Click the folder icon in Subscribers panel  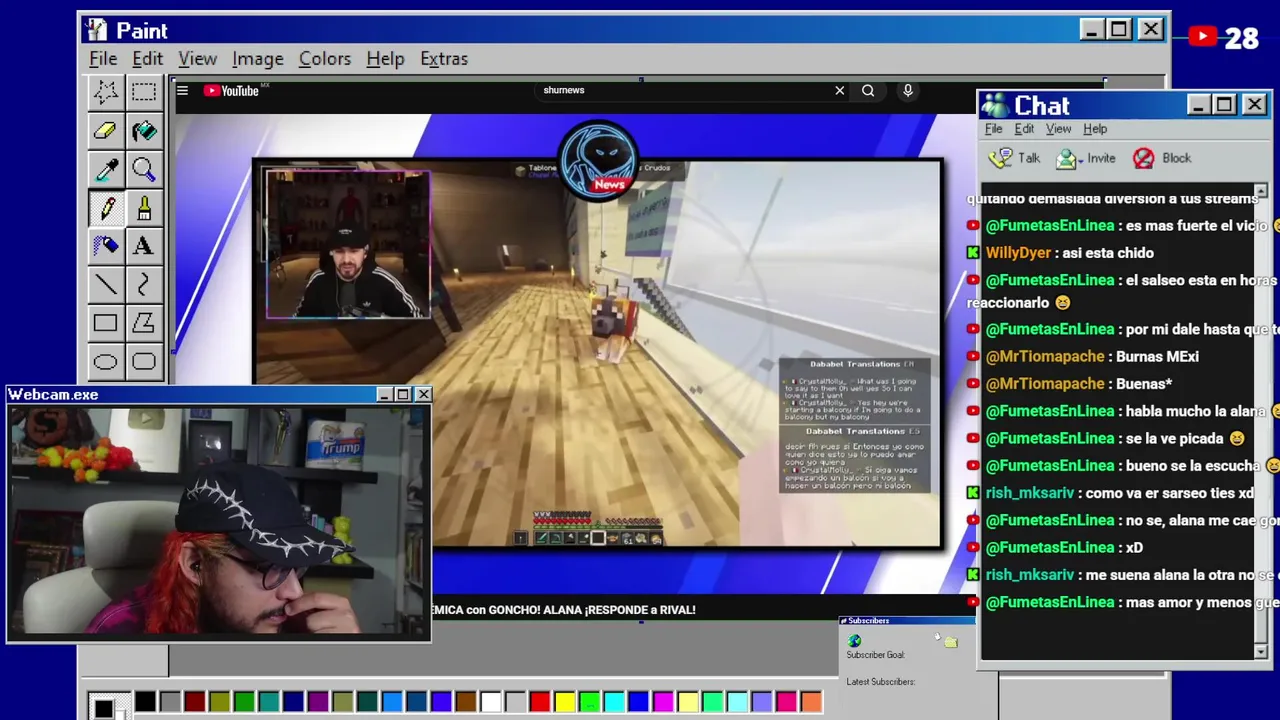click(x=950, y=642)
